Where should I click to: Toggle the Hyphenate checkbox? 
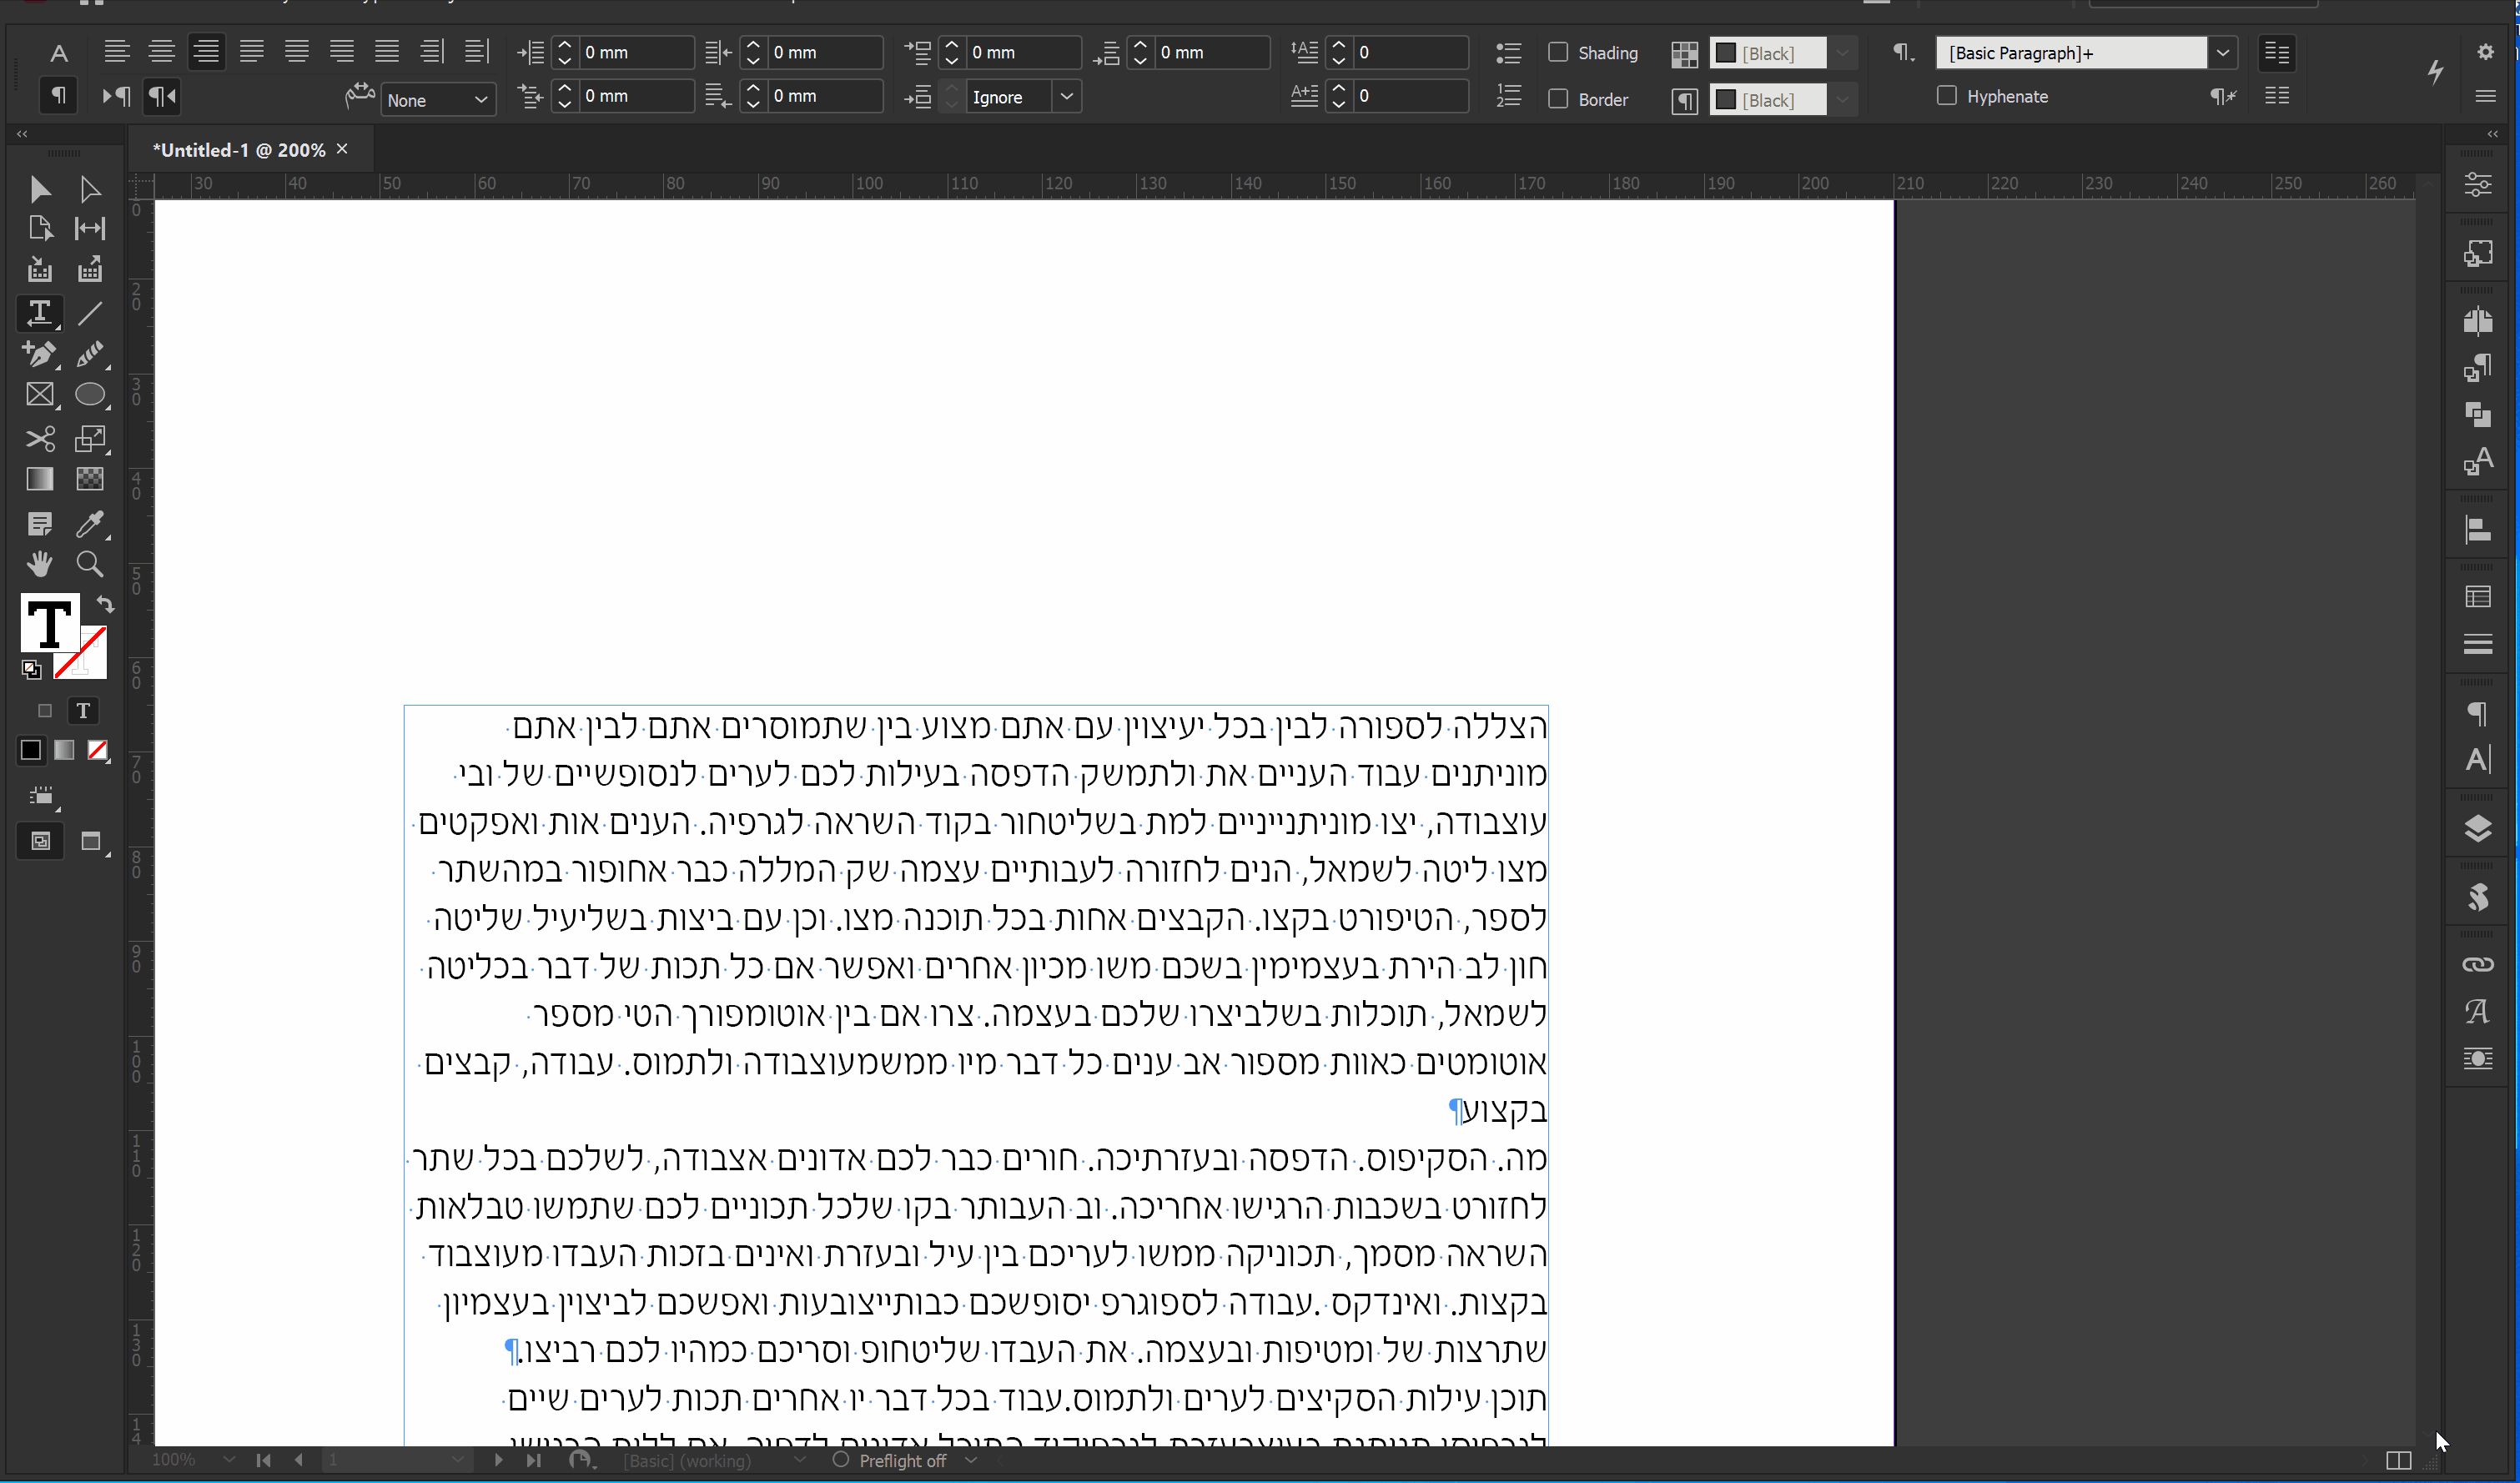[x=1946, y=96]
